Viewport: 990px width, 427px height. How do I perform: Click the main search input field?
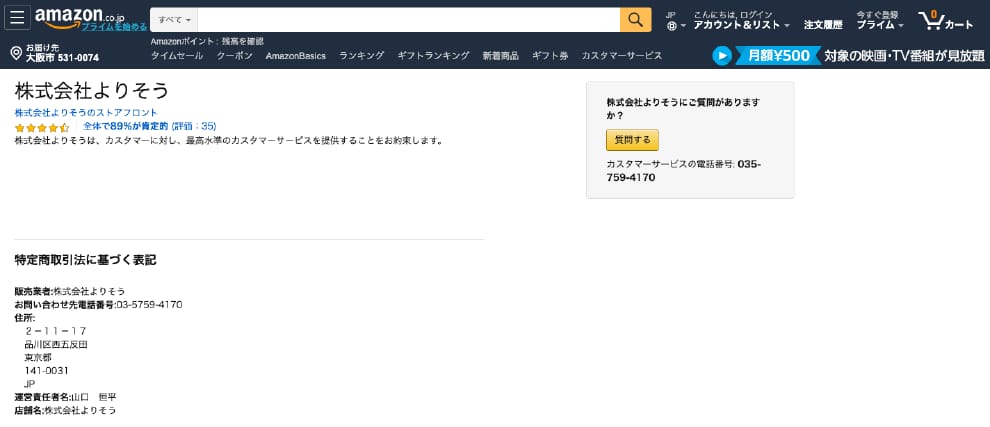(x=409, y=20)
